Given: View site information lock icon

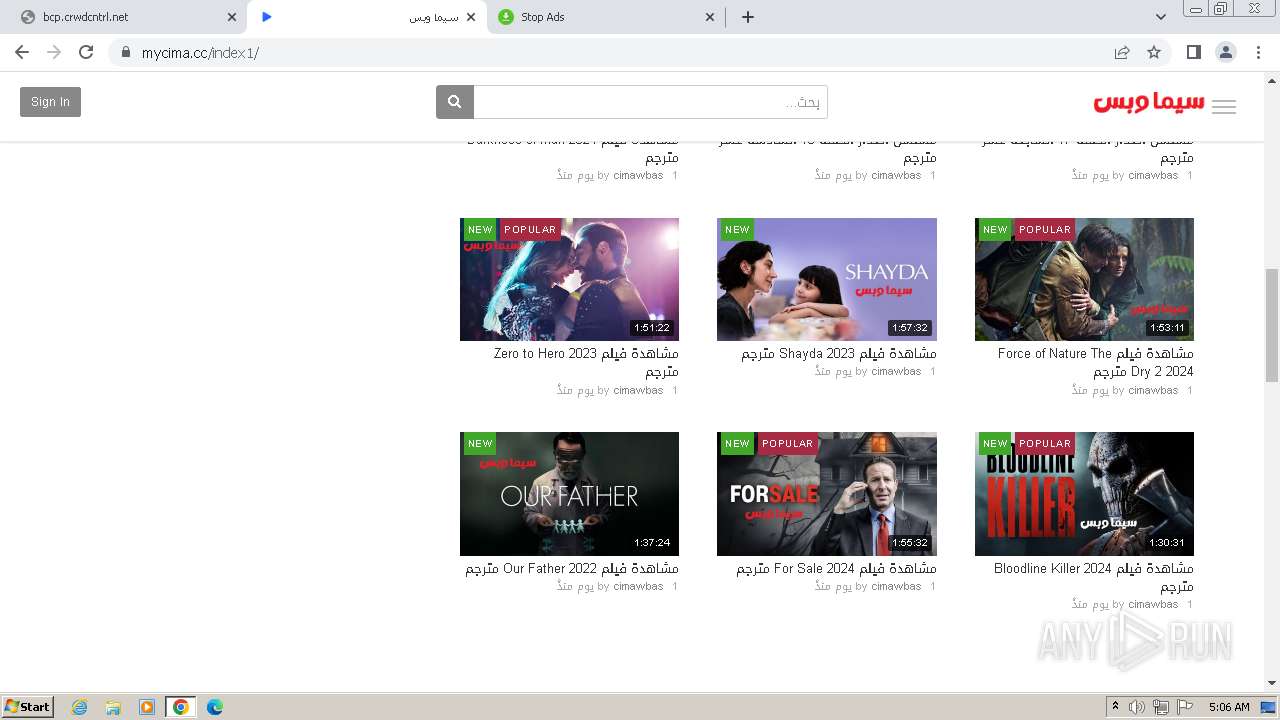Looking at the screenshot, I should coord(126,52).
